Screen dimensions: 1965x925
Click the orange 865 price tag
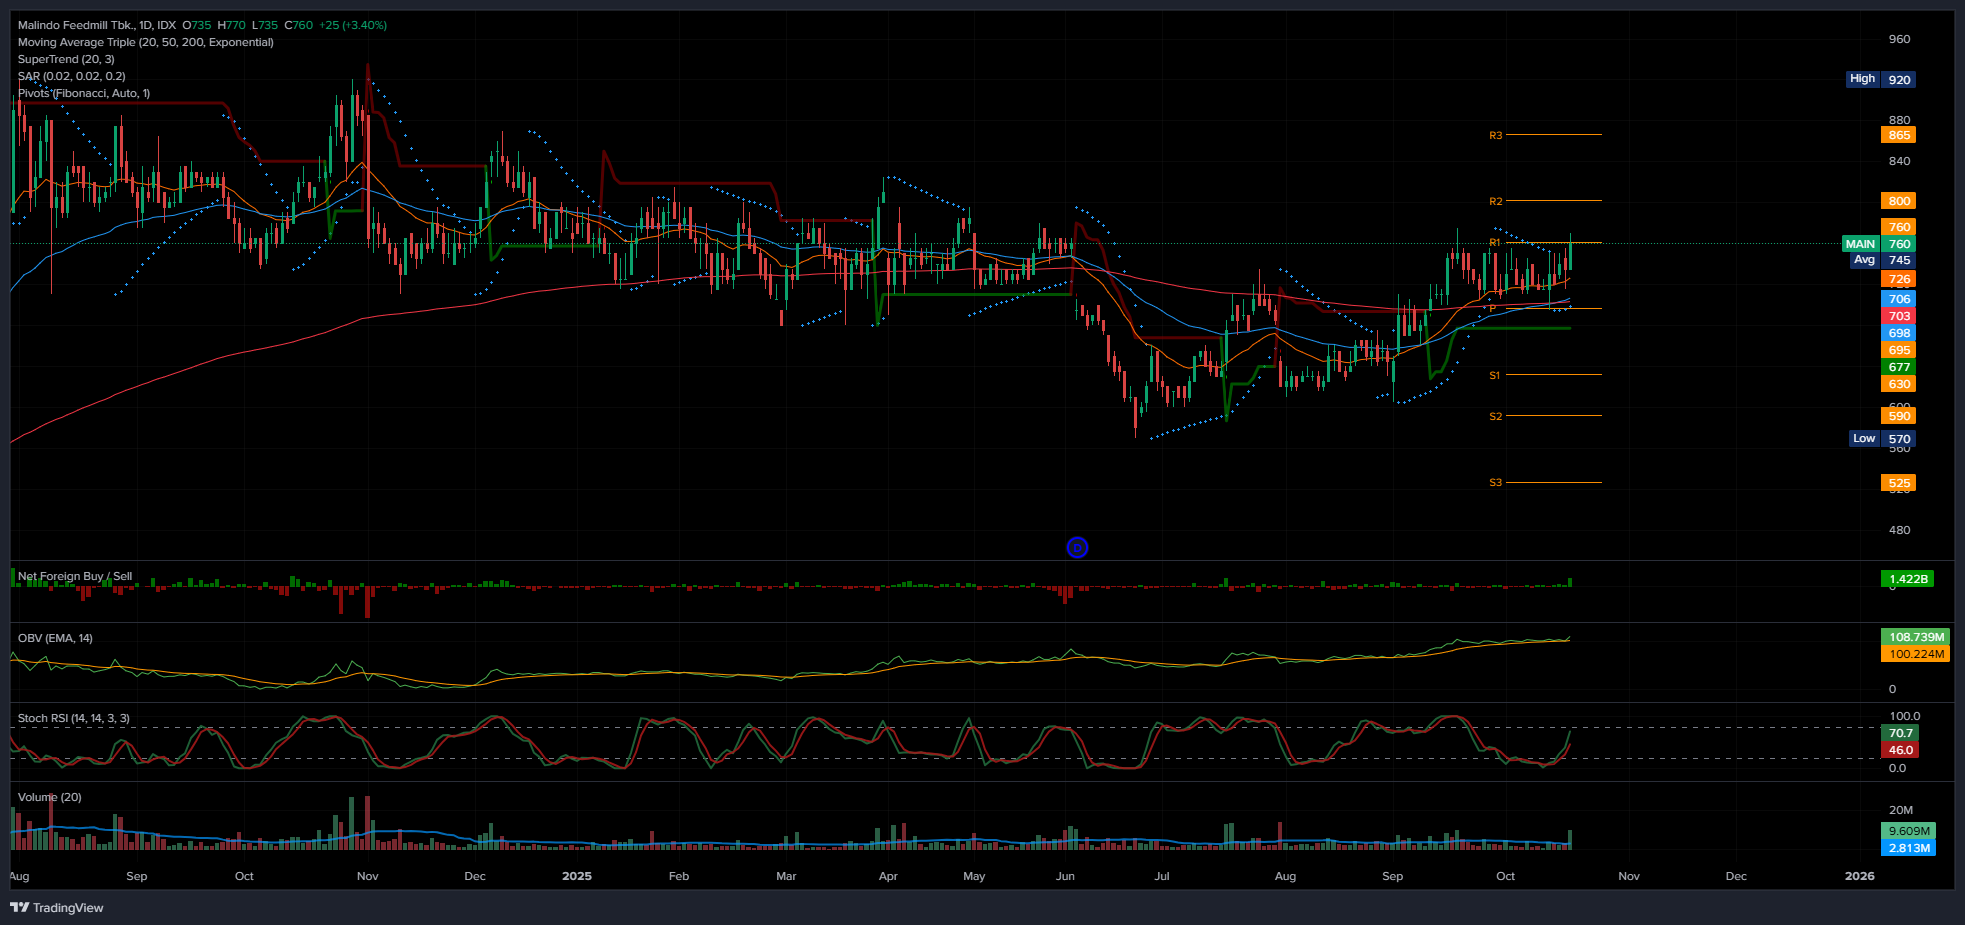(x=1898, y=135)
